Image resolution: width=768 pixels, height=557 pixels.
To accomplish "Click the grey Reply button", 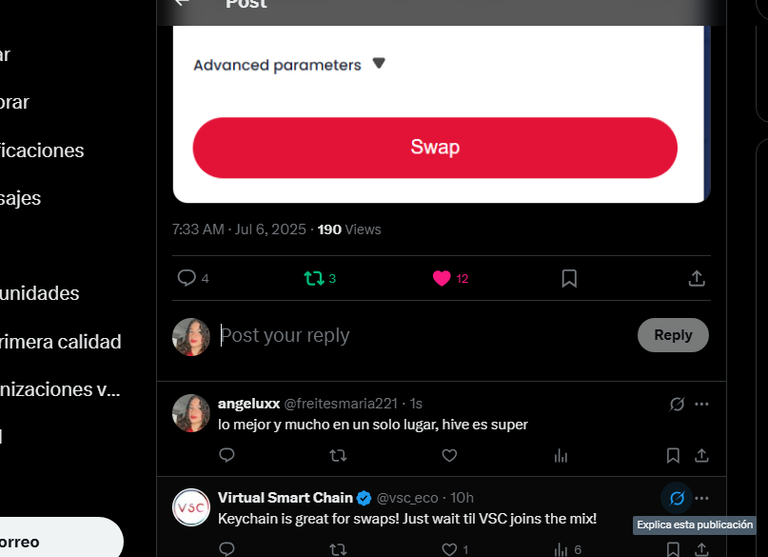I will (673, 335).
